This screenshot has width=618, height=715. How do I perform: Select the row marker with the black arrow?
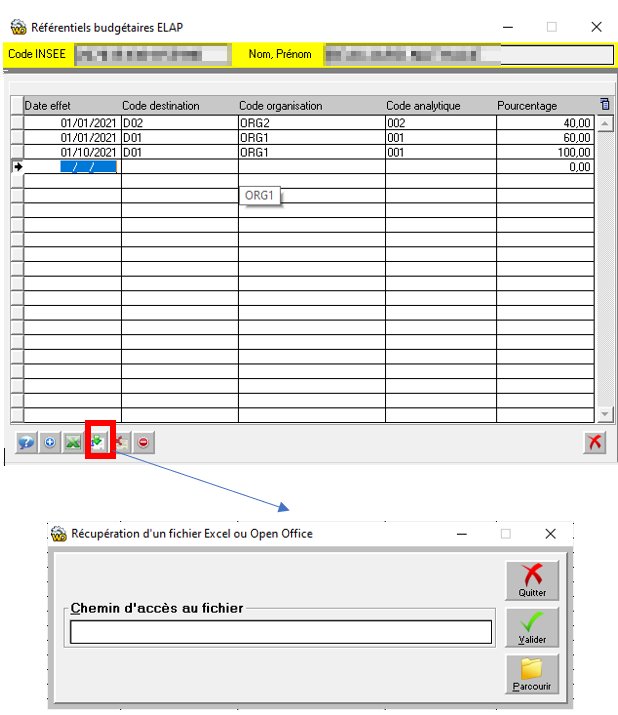pos(17,167)
